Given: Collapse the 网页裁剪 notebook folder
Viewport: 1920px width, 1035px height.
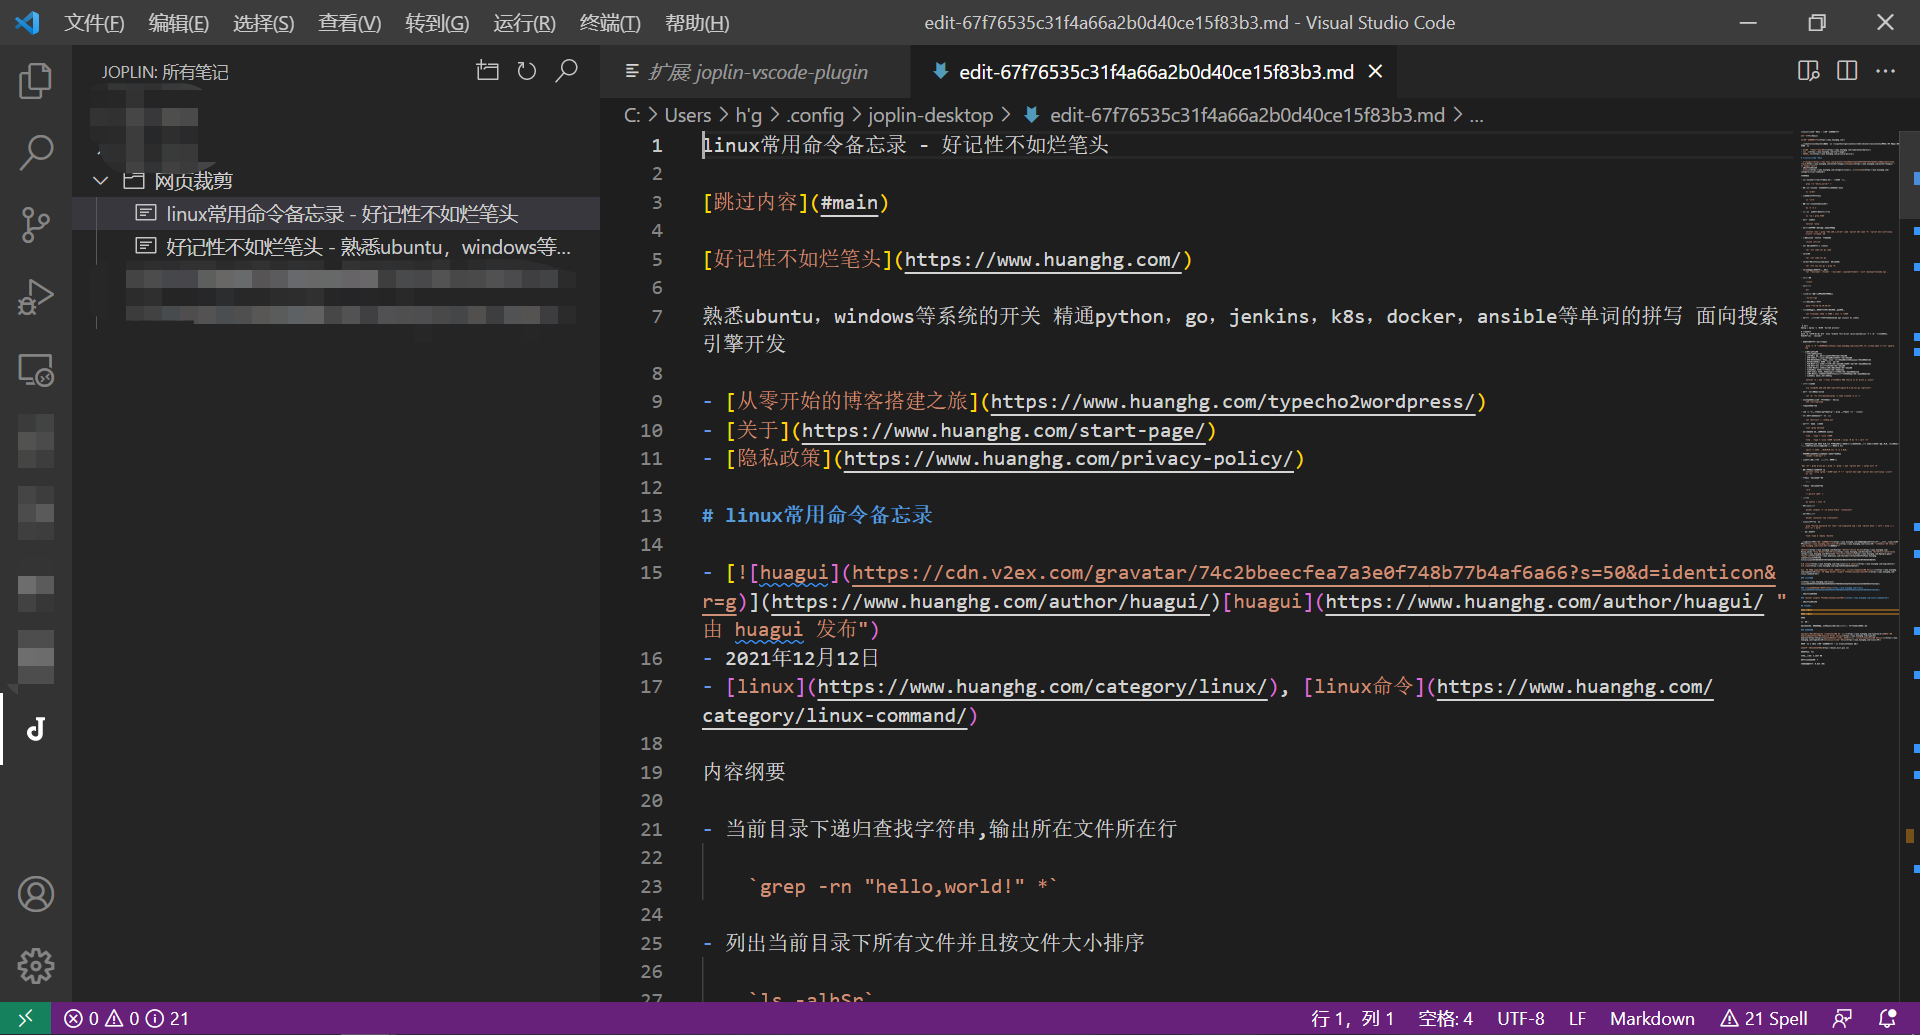Looking at the screenshot, I should 100,181.
